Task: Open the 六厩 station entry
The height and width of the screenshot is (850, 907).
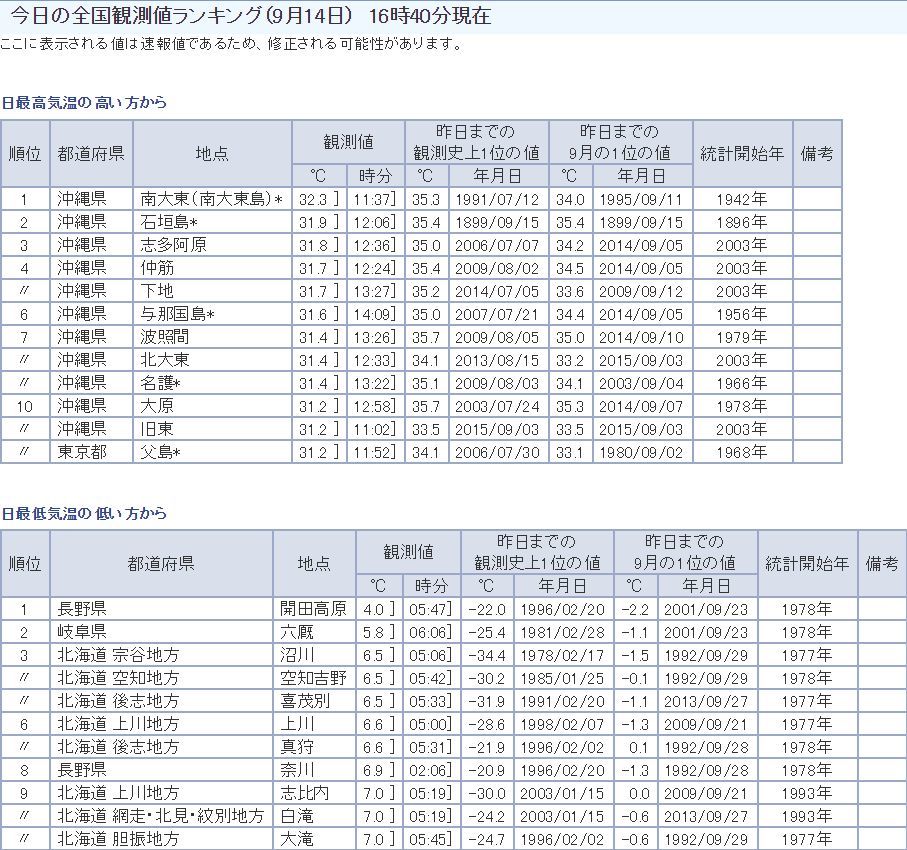Action: pos(298,632)
